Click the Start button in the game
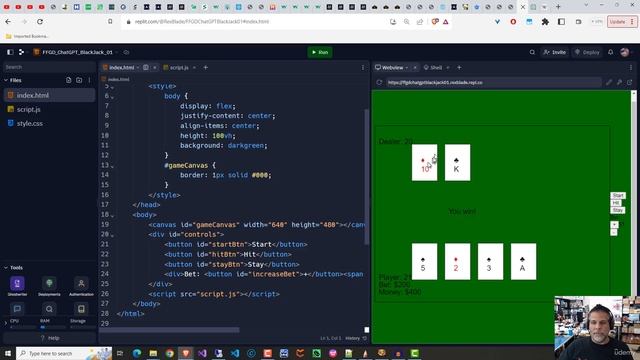Screen dimensions: 640x360 coord(618,196)
